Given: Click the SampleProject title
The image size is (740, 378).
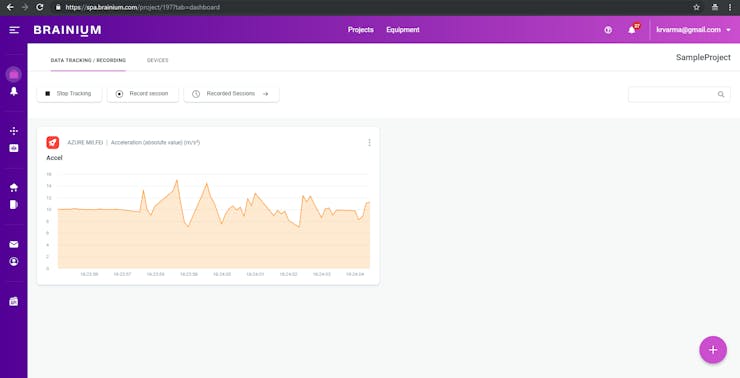Looking at the screenshot, I should click(x=703, y=58).
